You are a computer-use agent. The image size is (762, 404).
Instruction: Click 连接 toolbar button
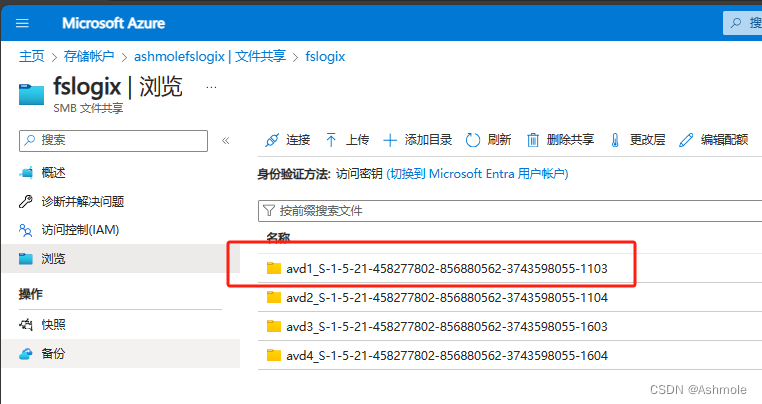[x=287, y=140]
